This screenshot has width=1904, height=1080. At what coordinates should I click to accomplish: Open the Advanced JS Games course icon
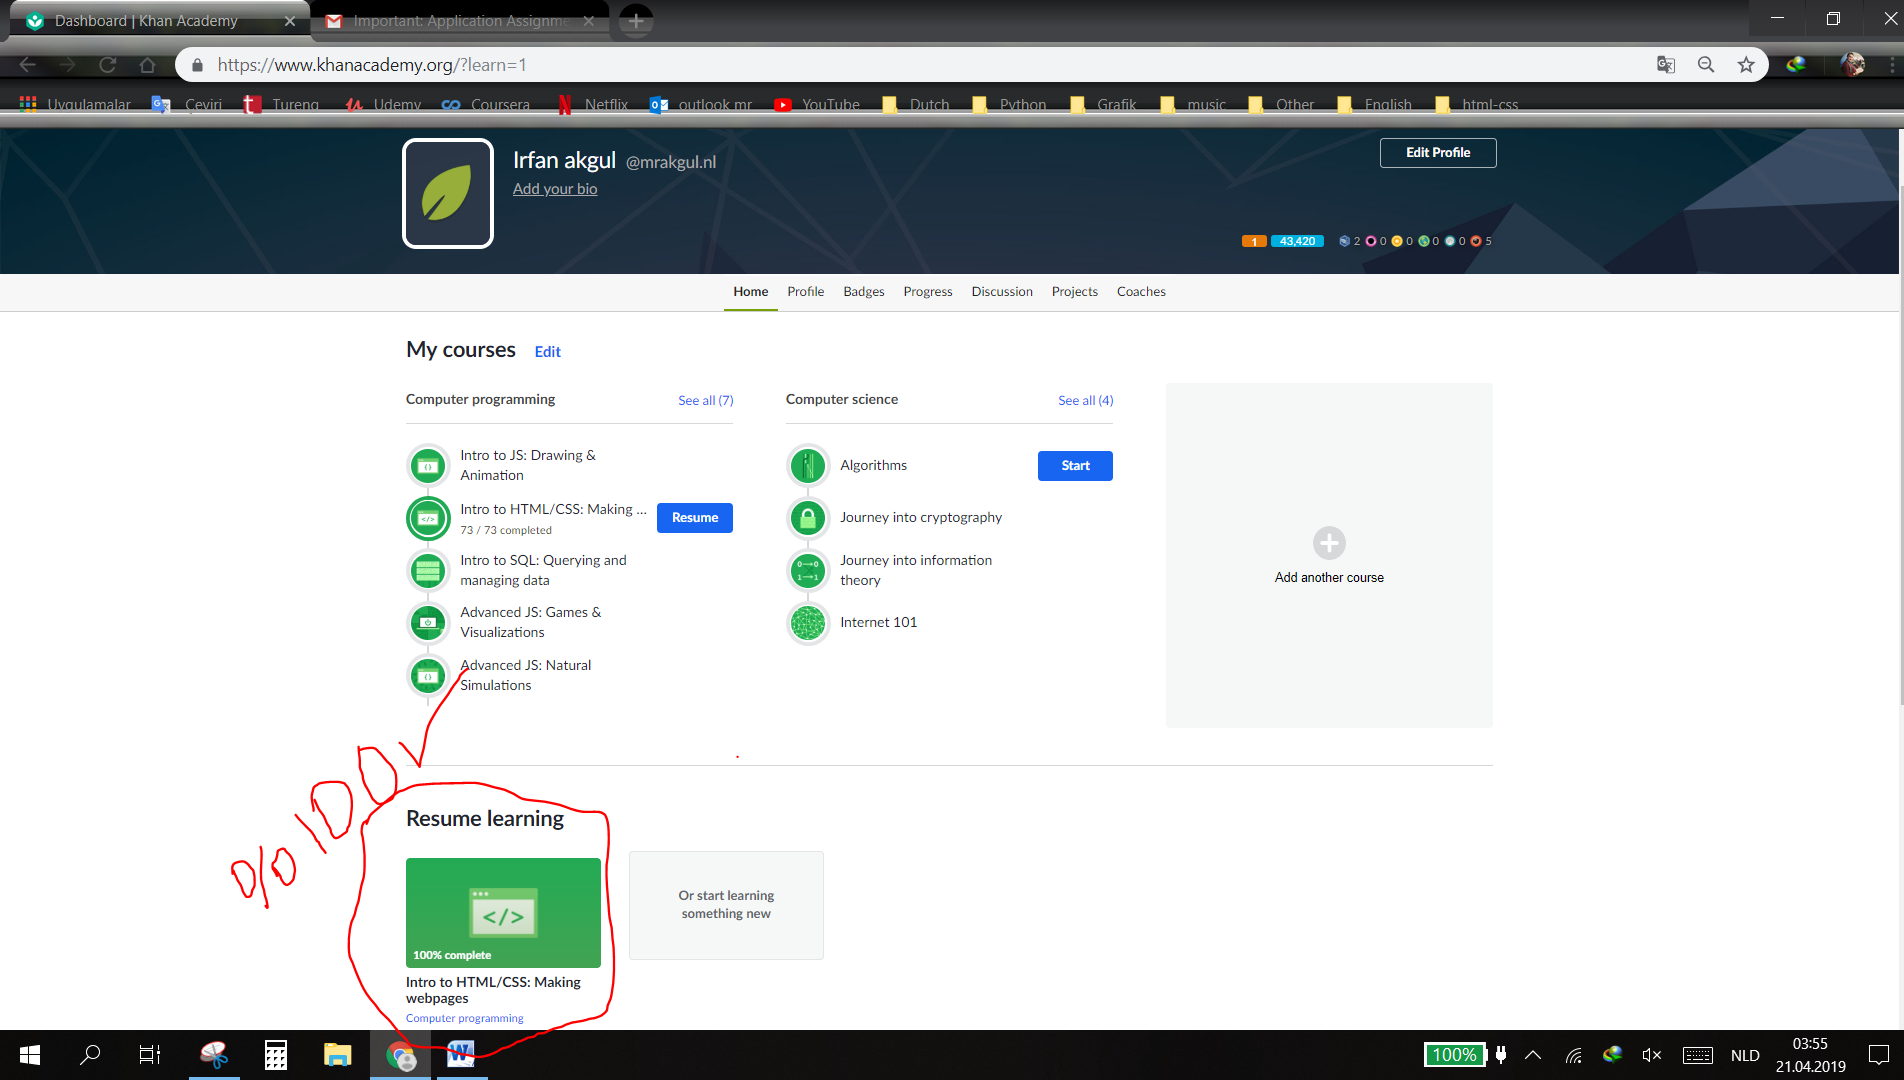pyautogui.click(x=428, y=623)
